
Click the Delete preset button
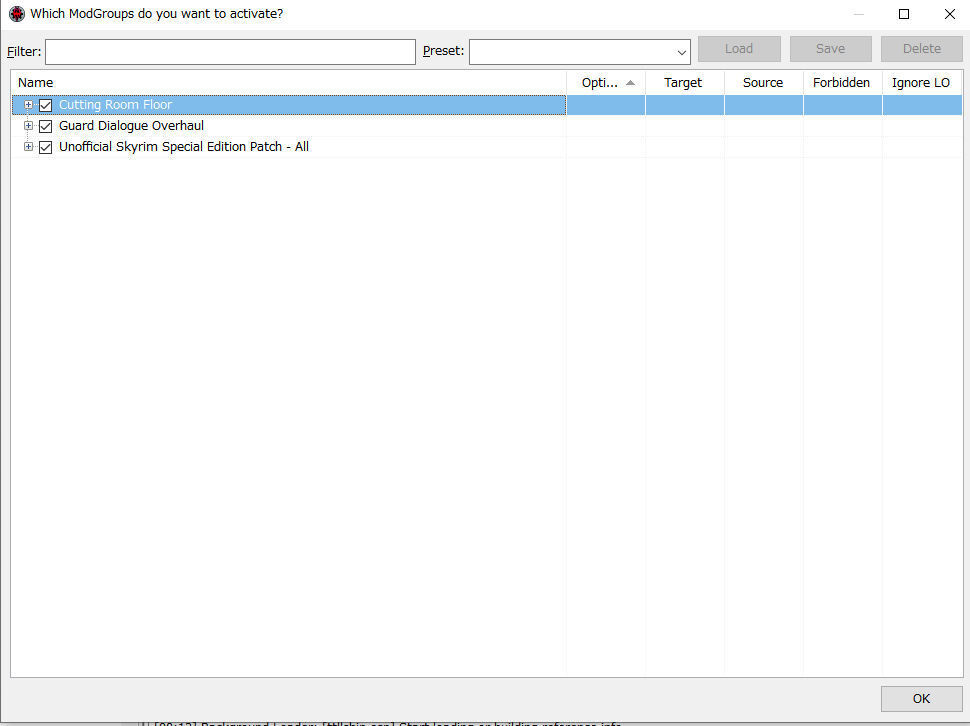point(921,49)
